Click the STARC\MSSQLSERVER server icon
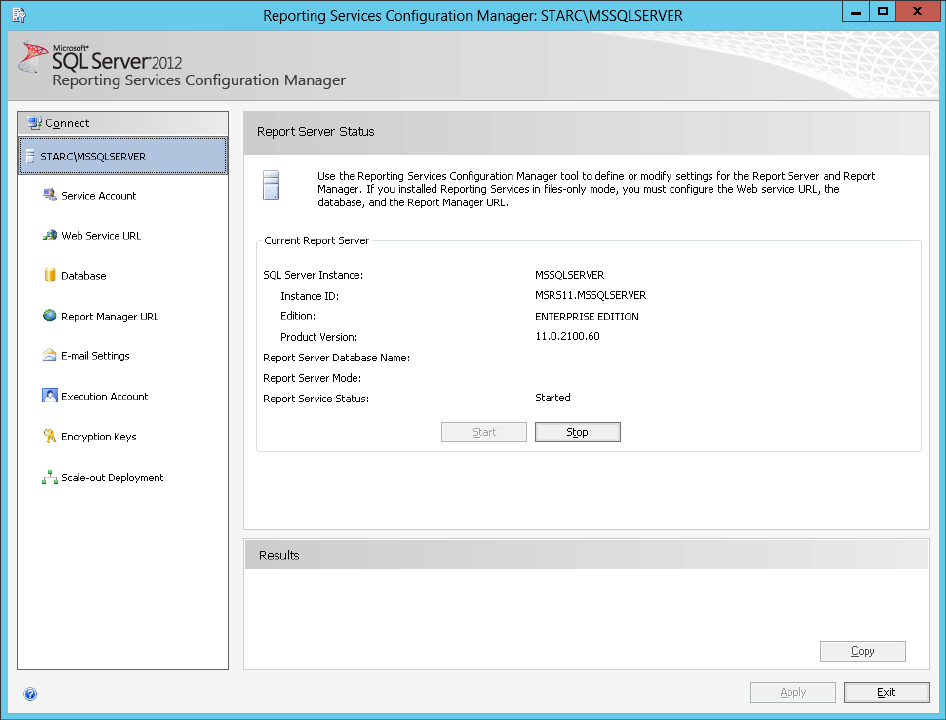946x720 pixels. tap(30, 156)
